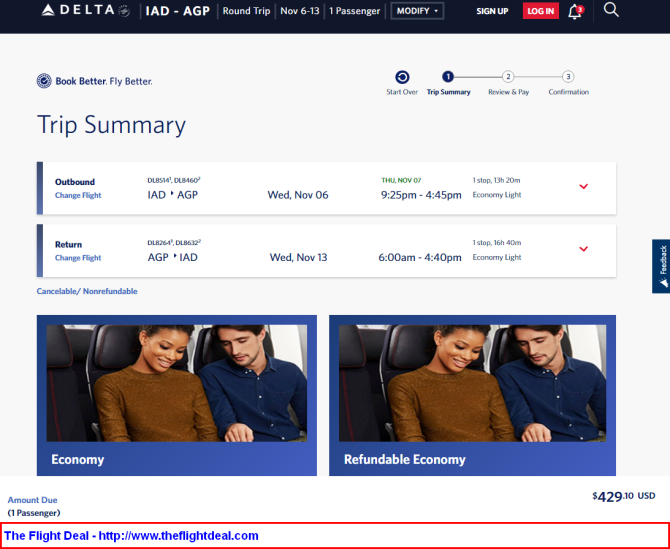Open the Feedback side tab

(x=661, y=266)
